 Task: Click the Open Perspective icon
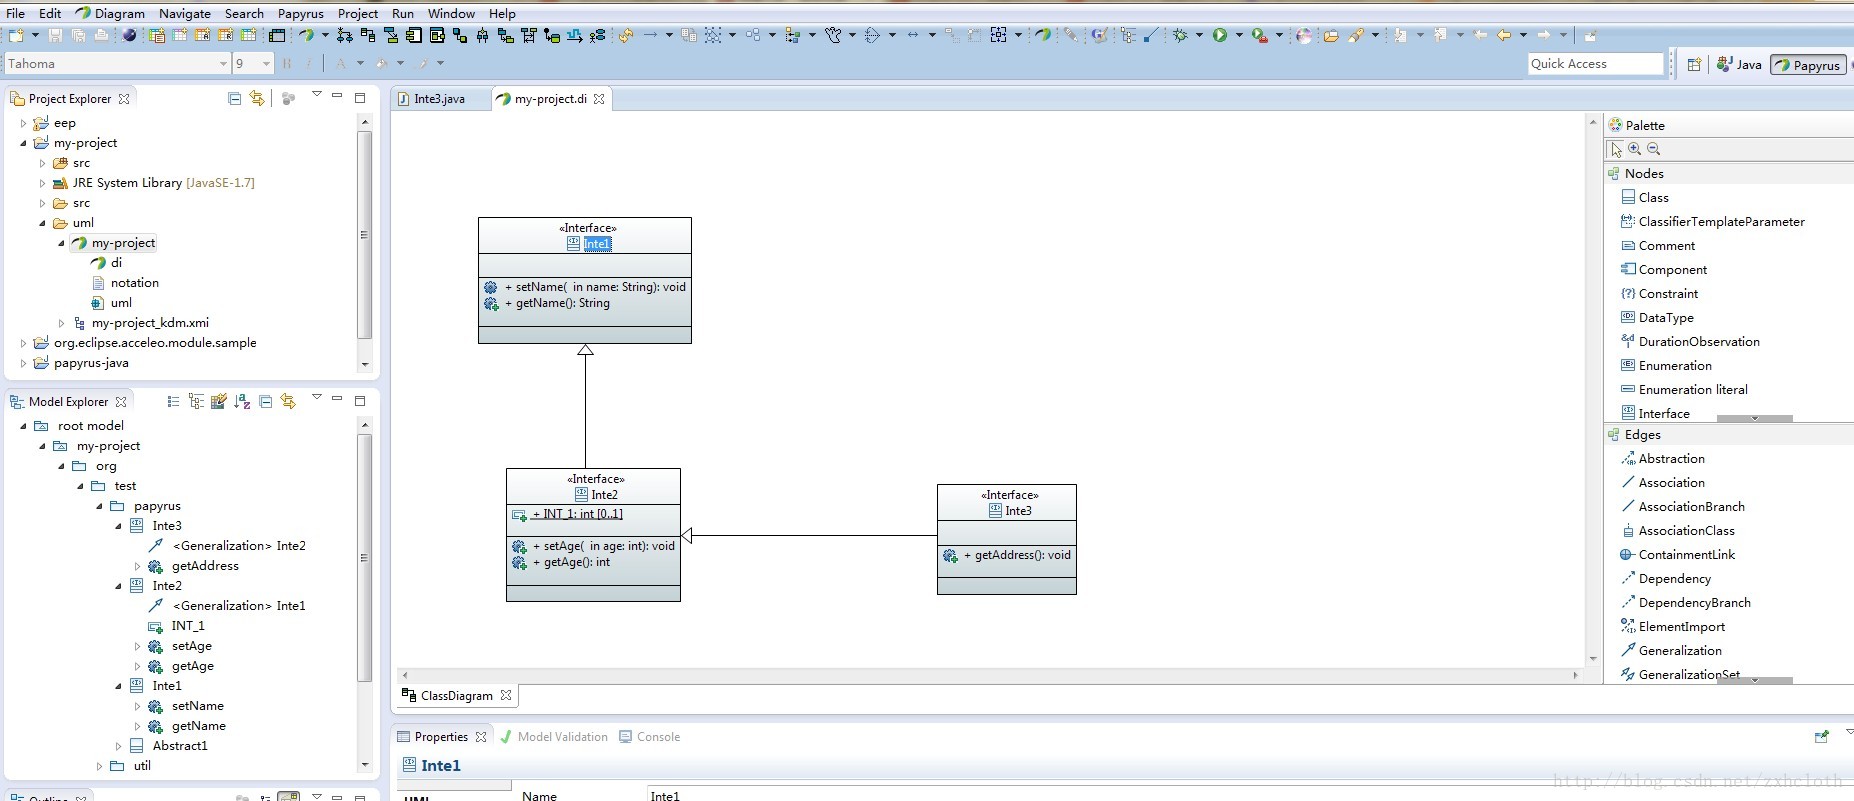(1694, 64)
